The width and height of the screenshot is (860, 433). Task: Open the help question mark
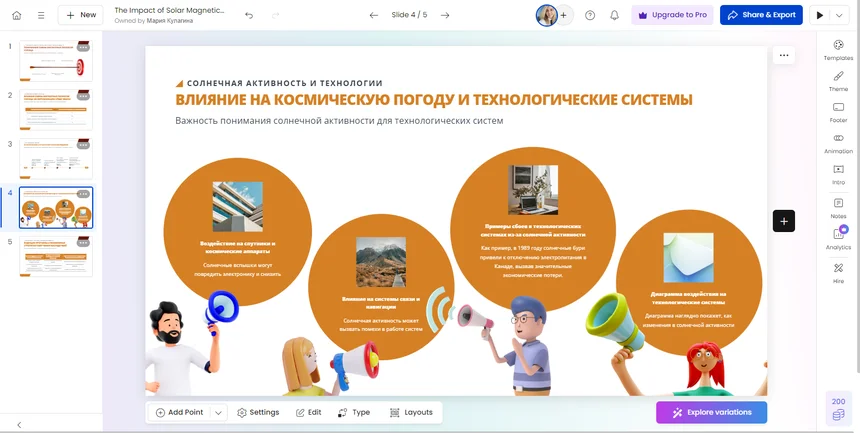coord(590,15)
